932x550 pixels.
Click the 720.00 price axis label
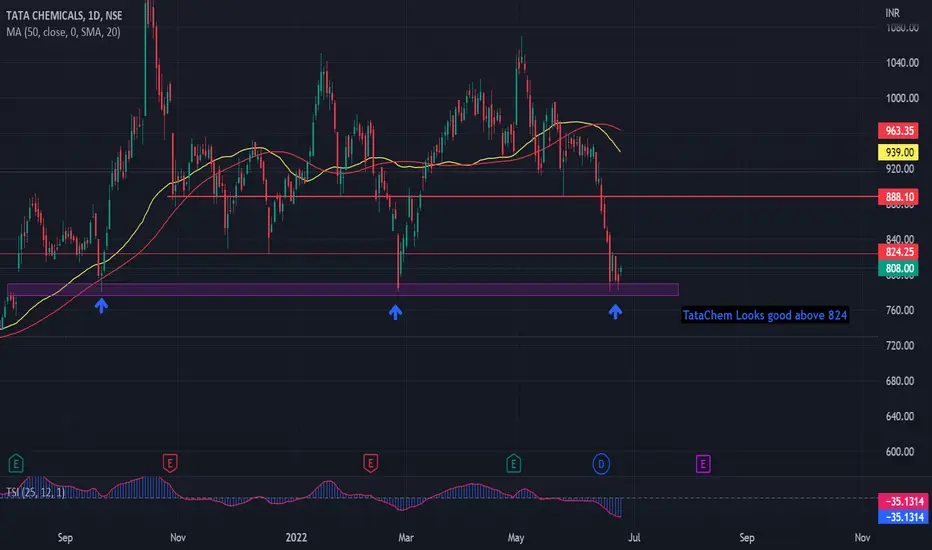point(902,345)
